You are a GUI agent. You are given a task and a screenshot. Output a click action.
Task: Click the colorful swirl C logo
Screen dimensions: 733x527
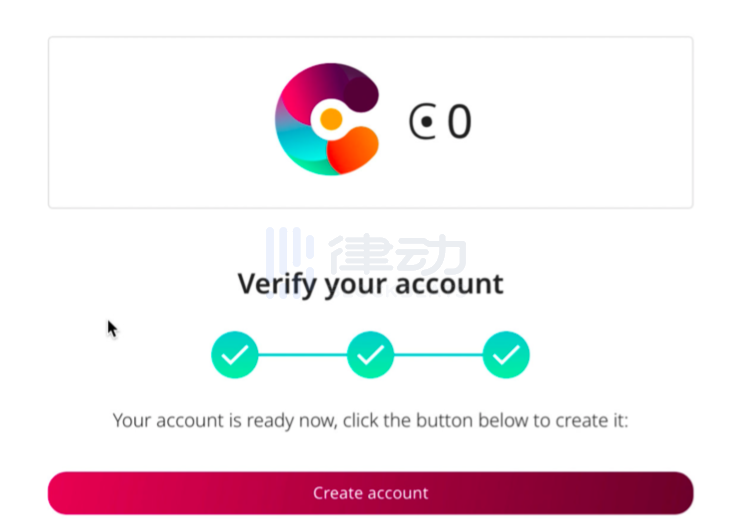coord(327,119)
